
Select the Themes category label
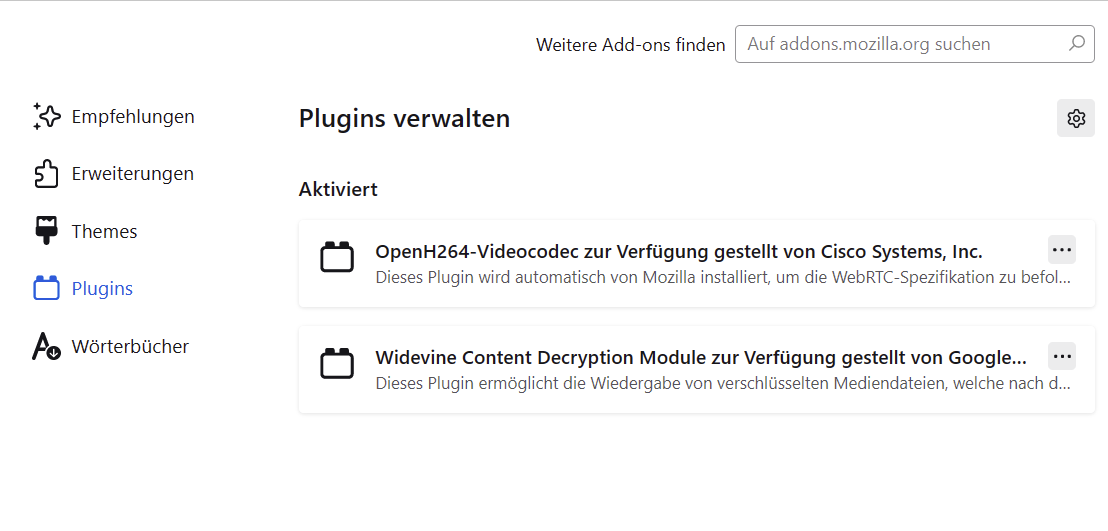[x=105, y=232]
